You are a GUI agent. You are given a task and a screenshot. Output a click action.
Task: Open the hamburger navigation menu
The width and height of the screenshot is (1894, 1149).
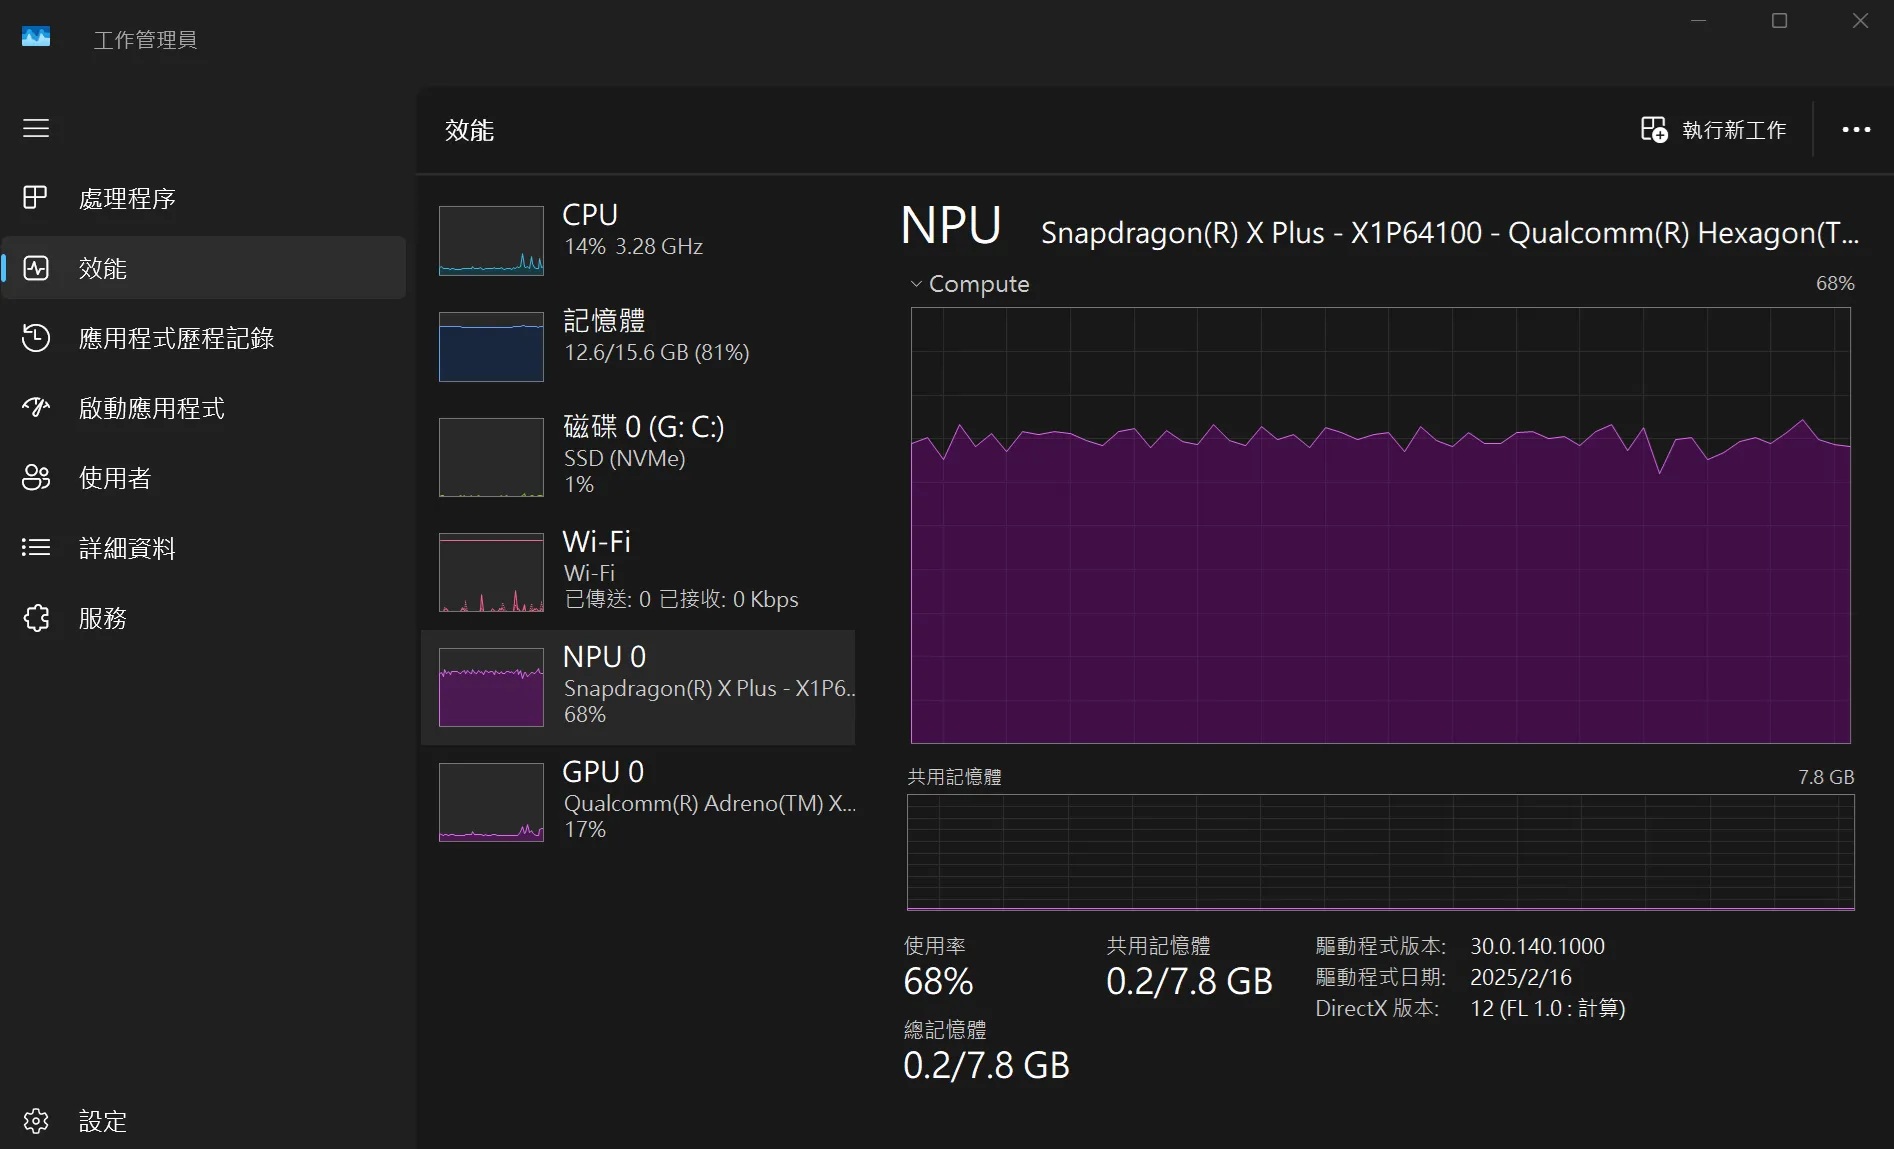(x=36, y=128)
